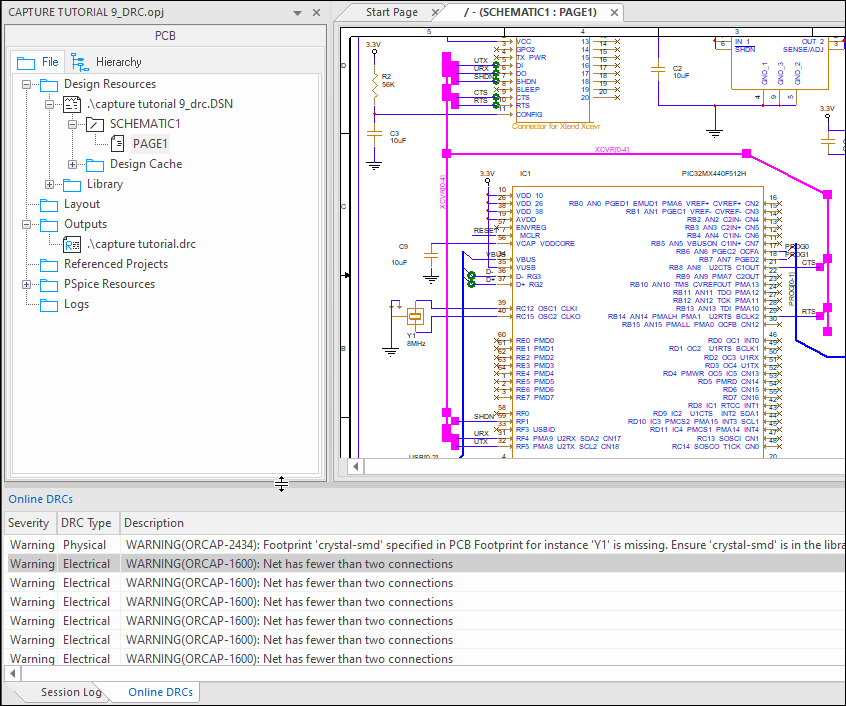Click the C9 capacitor symbol

tap(431, 257)
